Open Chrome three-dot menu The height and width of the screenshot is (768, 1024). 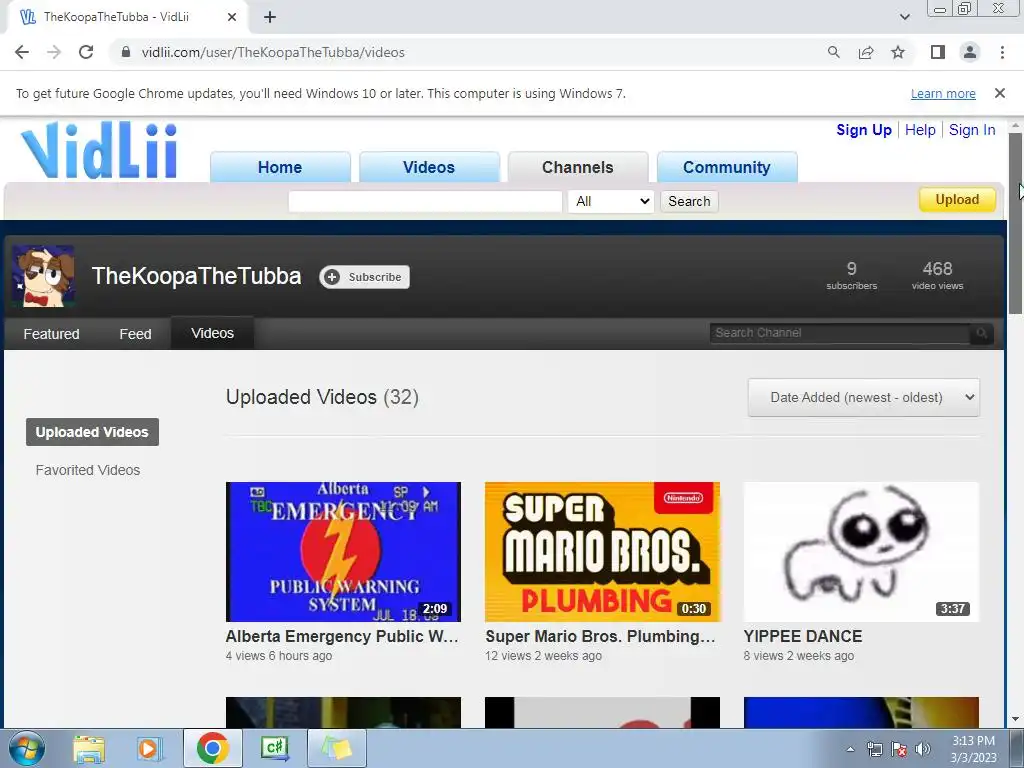[x=1002, y=52]
